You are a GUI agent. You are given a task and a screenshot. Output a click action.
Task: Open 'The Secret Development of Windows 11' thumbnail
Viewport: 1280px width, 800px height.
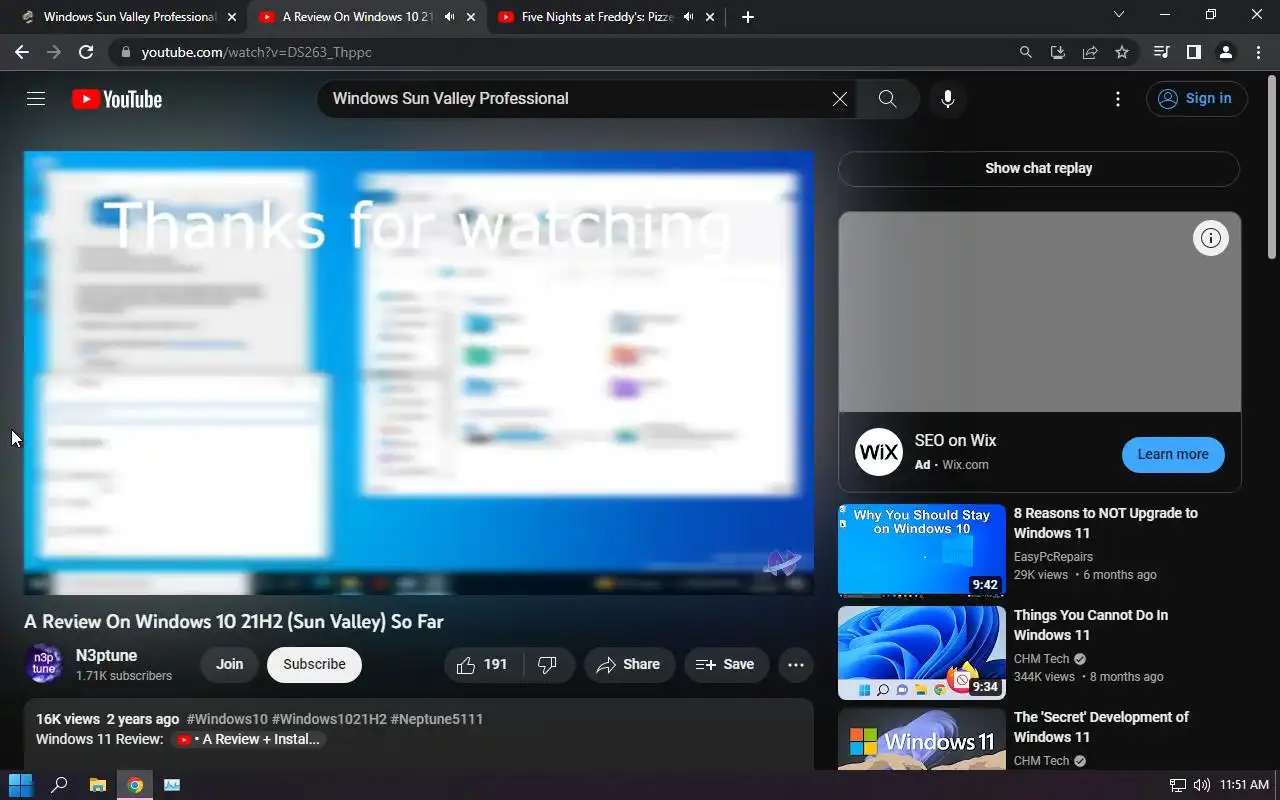click(922, 739)
